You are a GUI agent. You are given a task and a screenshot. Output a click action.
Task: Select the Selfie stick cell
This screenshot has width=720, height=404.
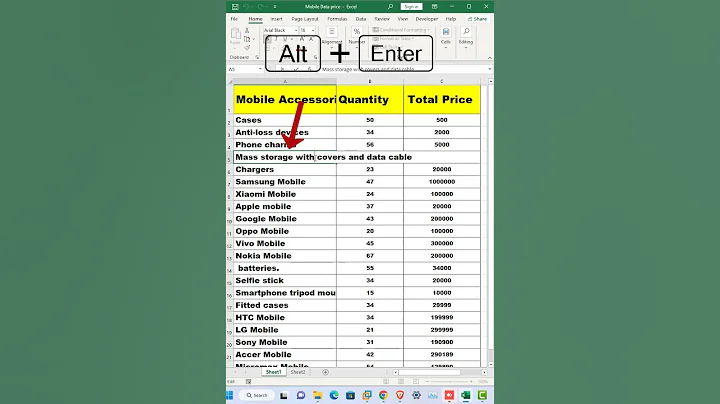[x=285, y=281]
